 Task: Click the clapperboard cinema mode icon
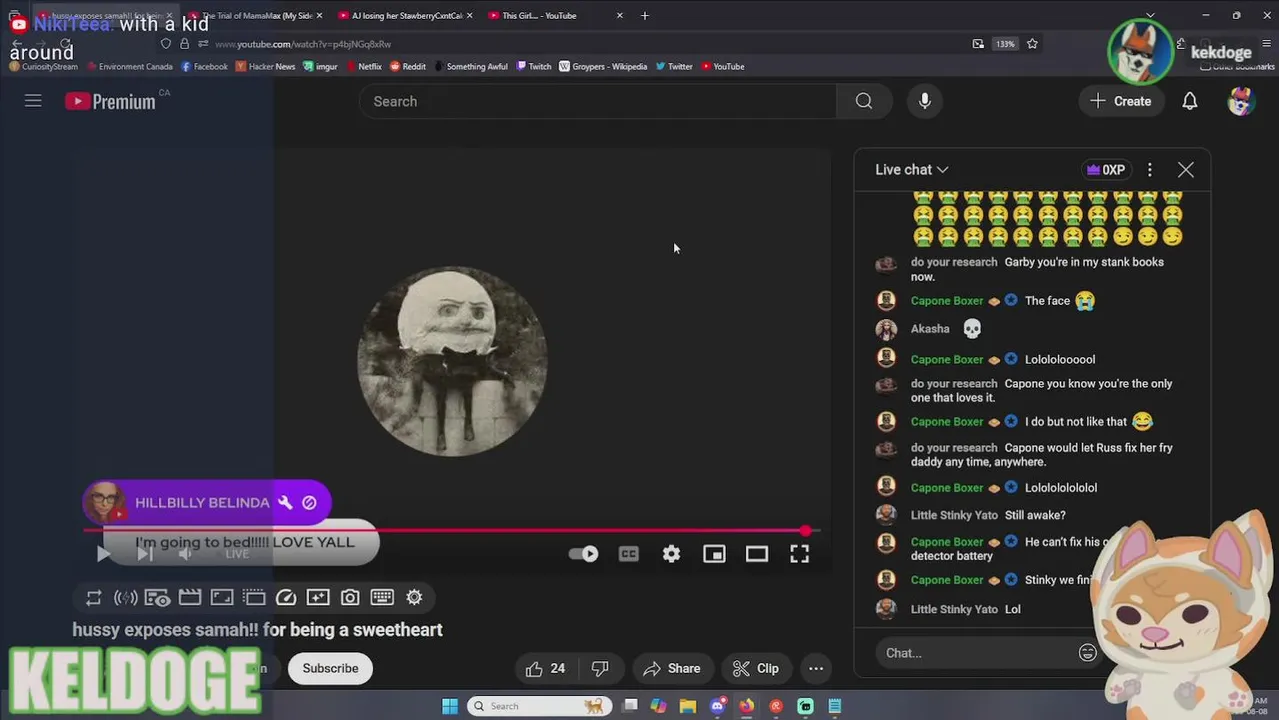[x=190, y=598]
